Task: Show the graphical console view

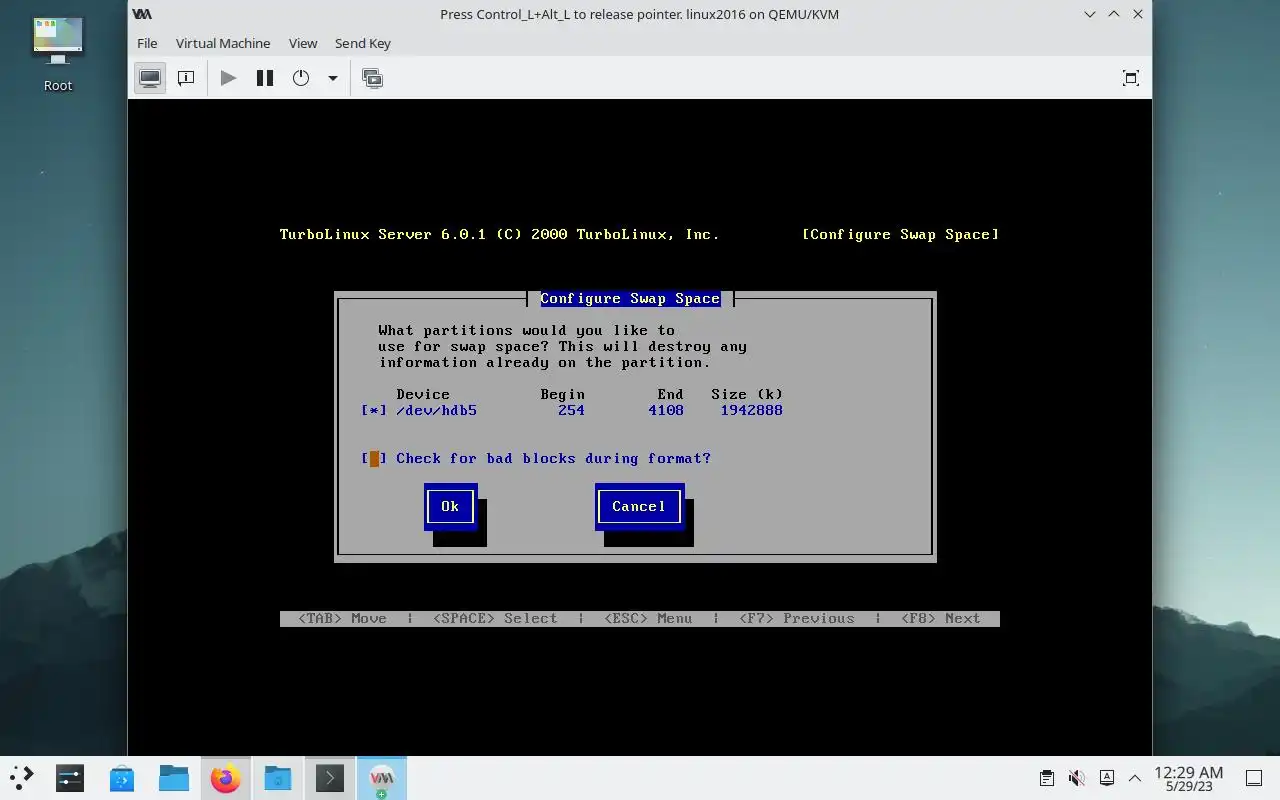Action: (150, 78)
